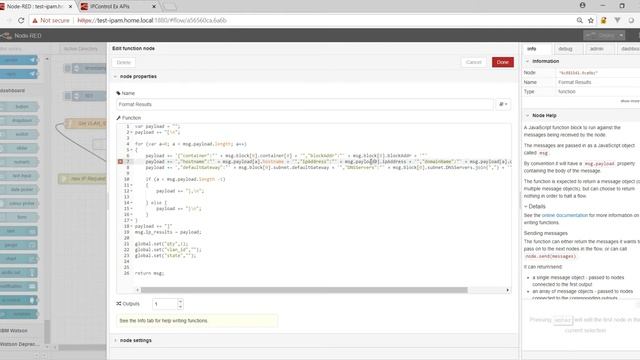
Task: Select the gauge node in palette
Action: (x=18, y=245)
